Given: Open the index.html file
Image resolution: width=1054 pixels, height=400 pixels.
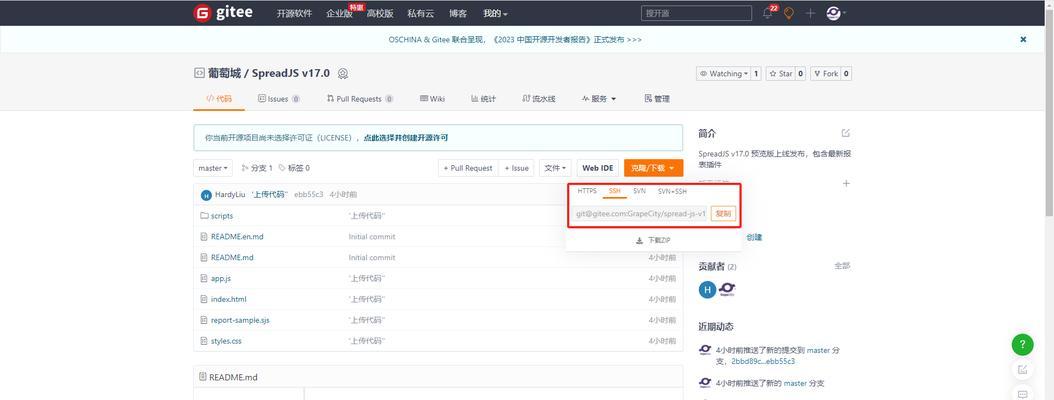Looking at the screenshot, I should tap(229, 299).
